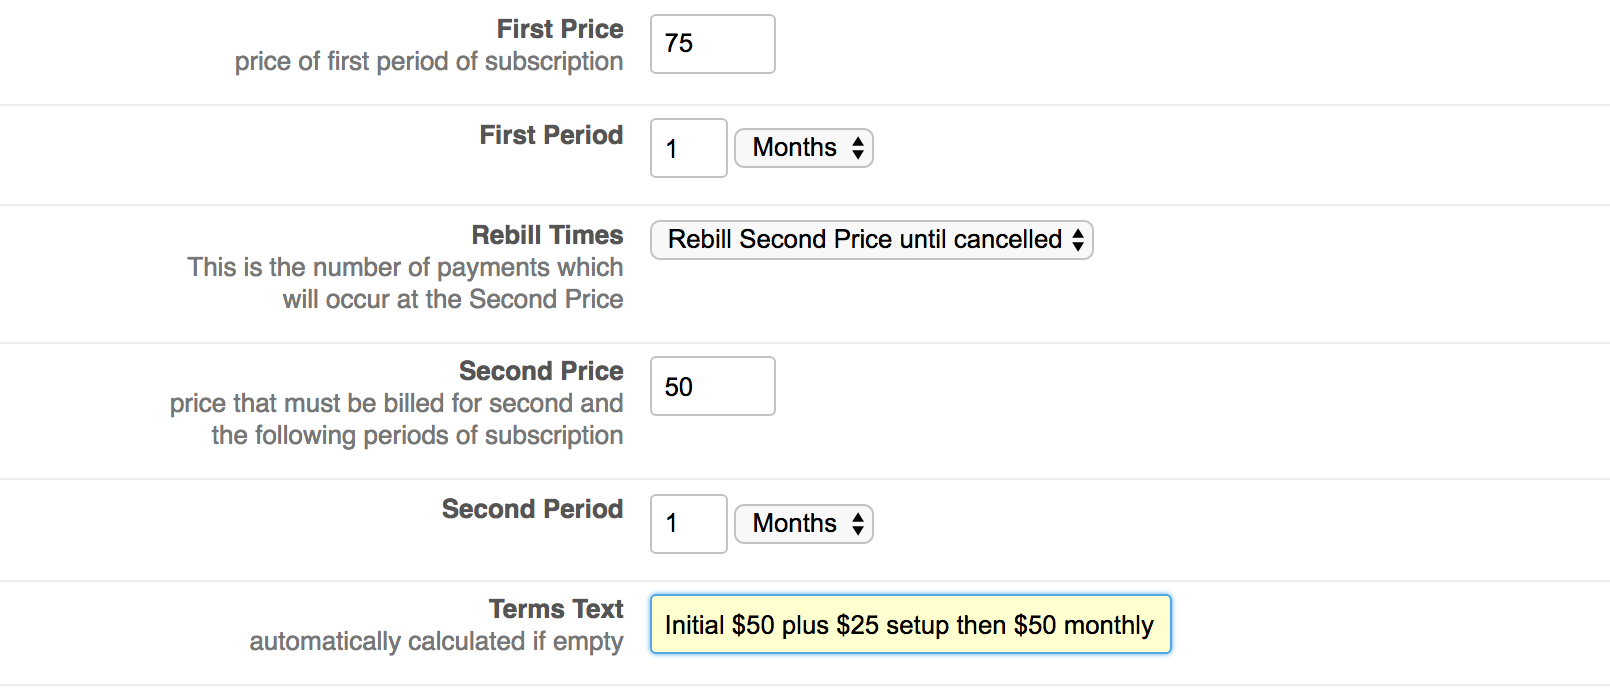The height and width of the screenshot is (692, 1610).
Task: Click the "Rebill Times" bold label
Action: [547, 235]
